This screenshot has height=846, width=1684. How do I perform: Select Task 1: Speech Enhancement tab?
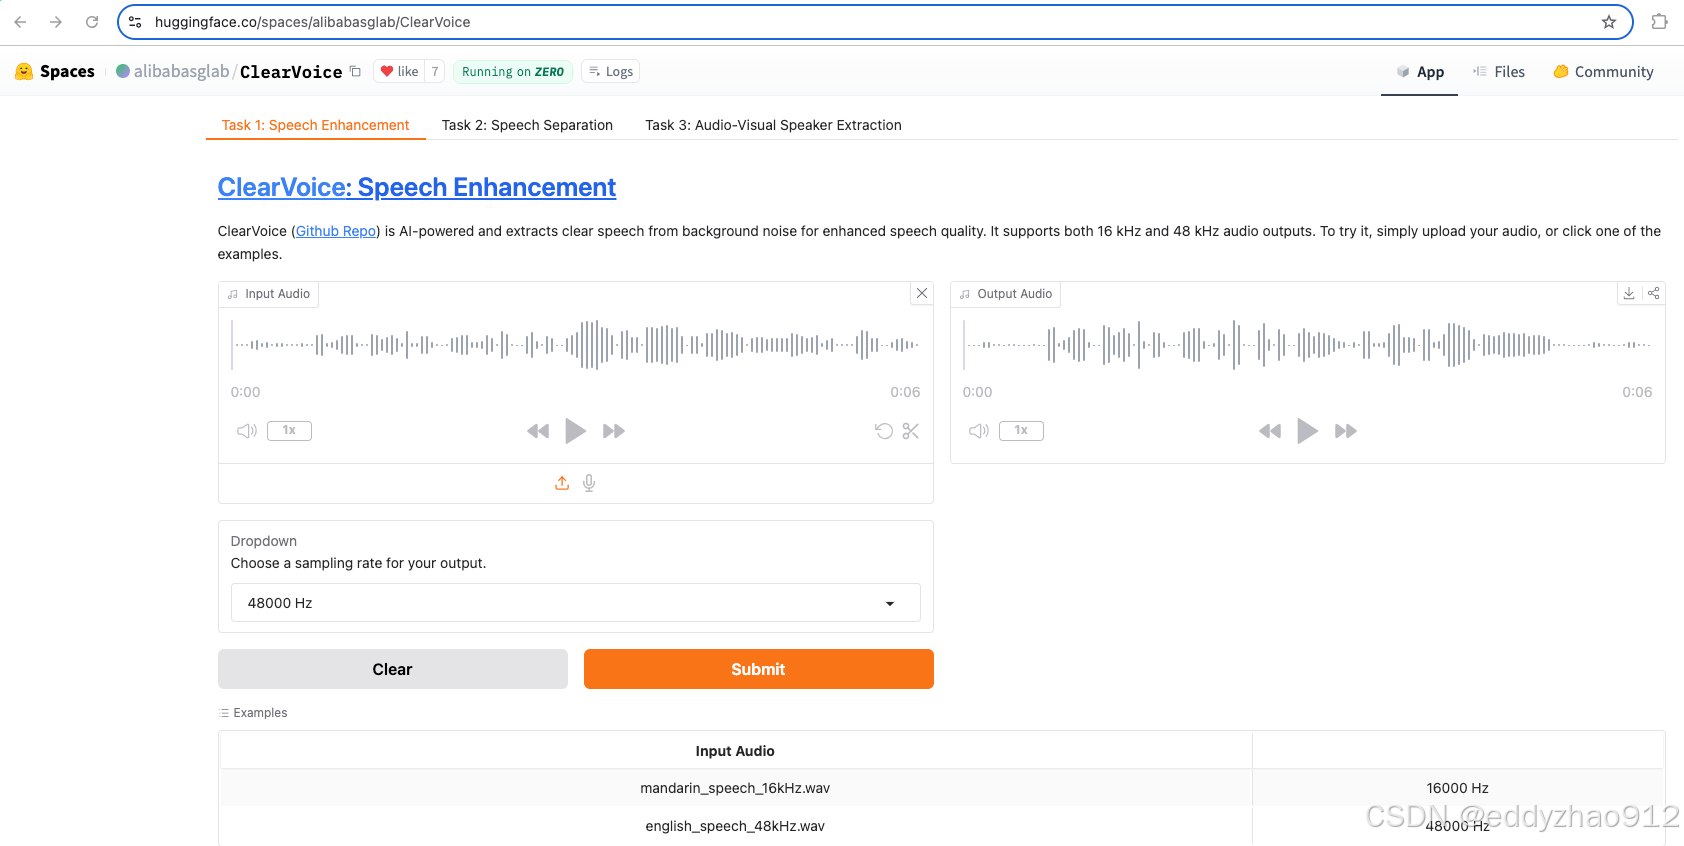(x=316, y=125)
